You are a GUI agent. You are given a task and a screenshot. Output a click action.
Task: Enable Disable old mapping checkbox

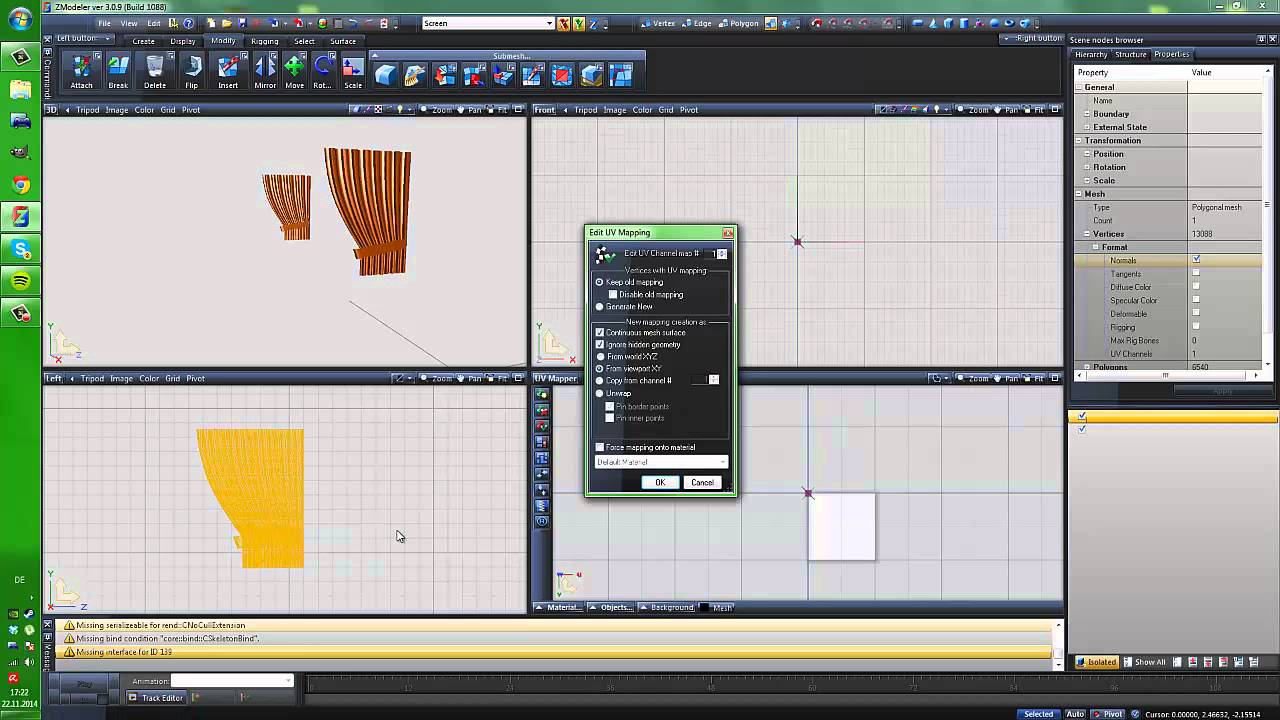[613, 295]
